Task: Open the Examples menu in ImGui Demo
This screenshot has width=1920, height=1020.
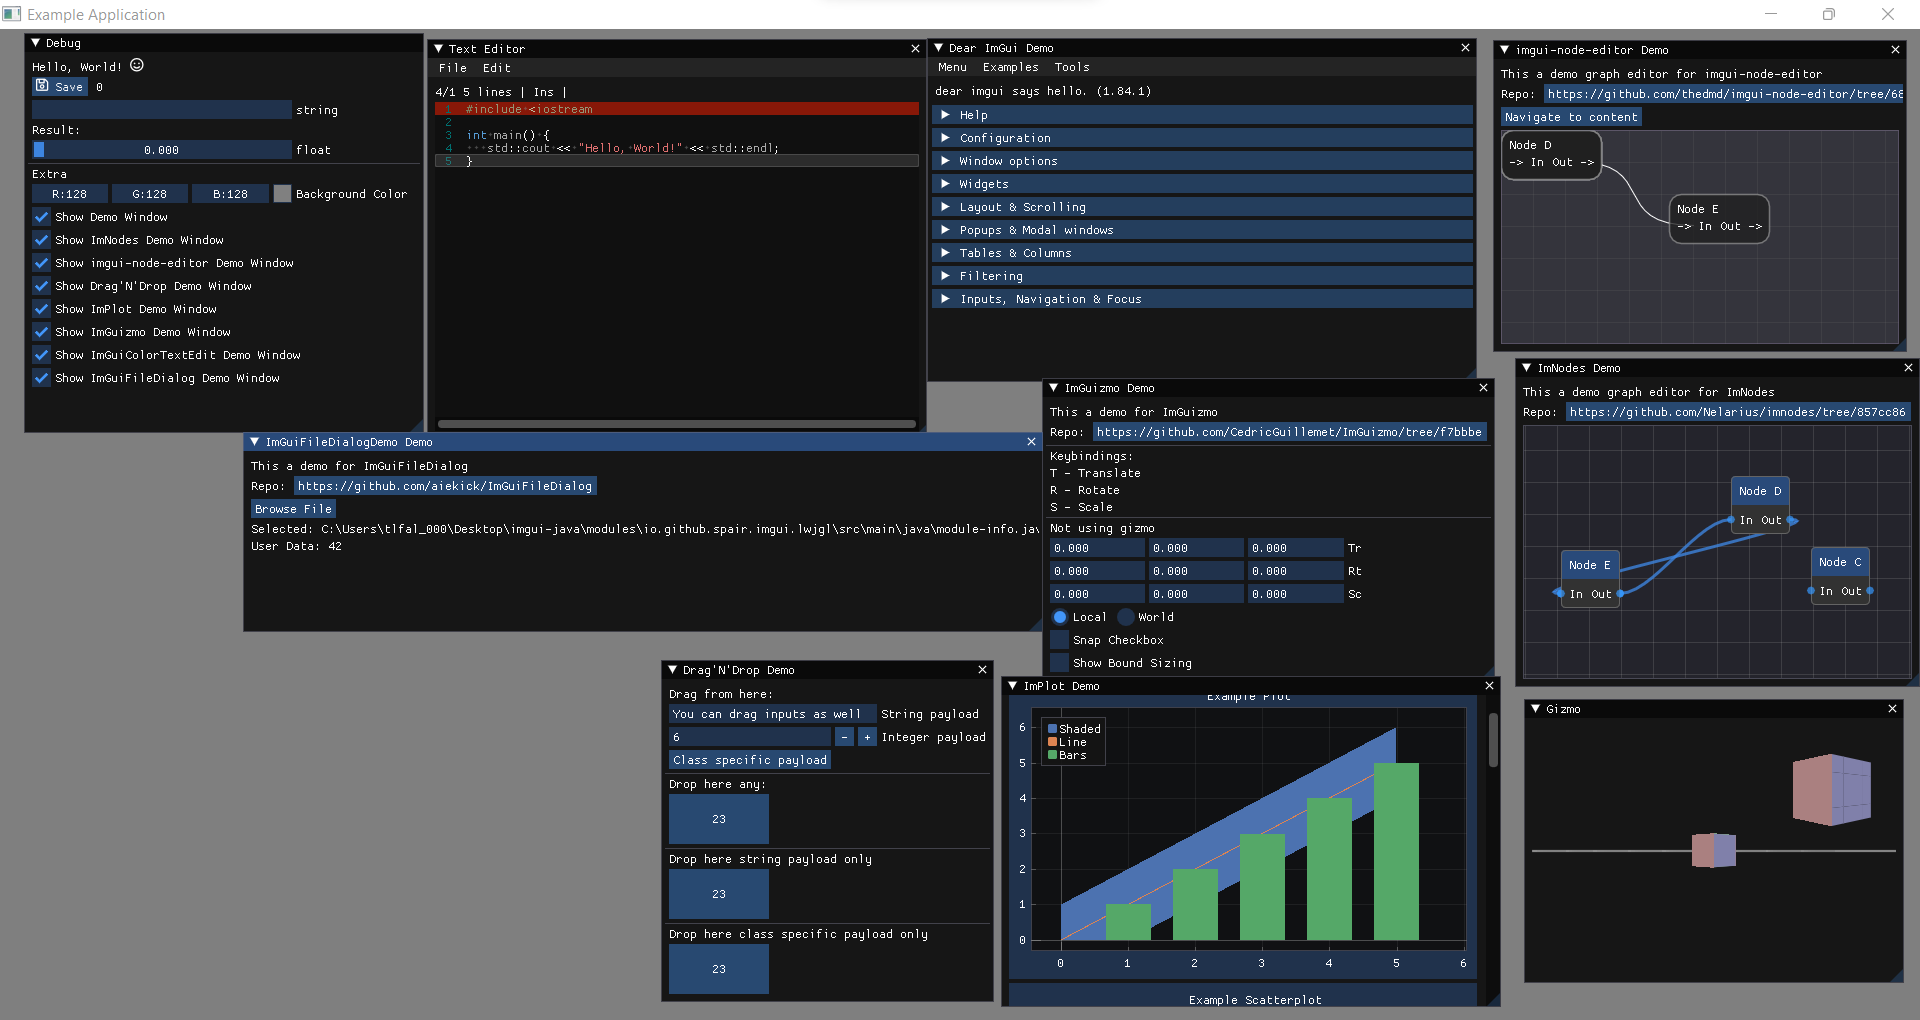Action: (1010, 67)
